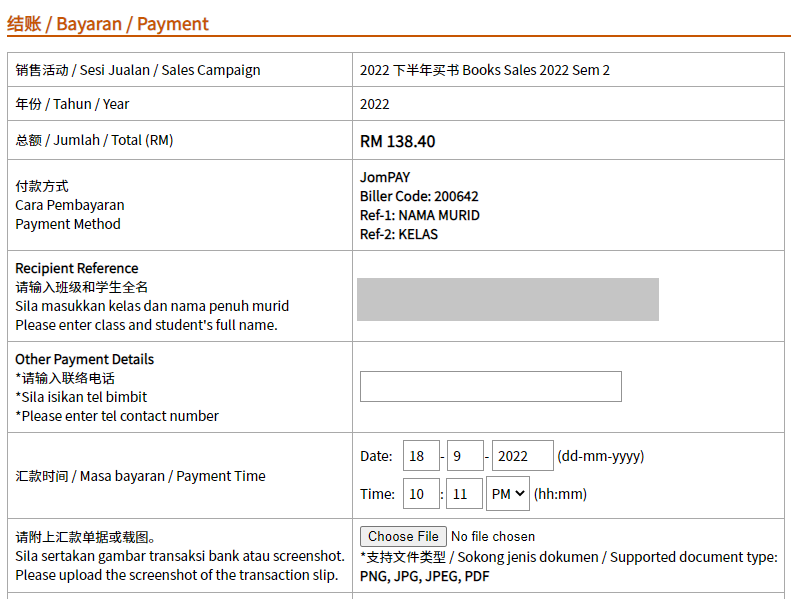Click the Other Payment Details label

tap(85, 359)
